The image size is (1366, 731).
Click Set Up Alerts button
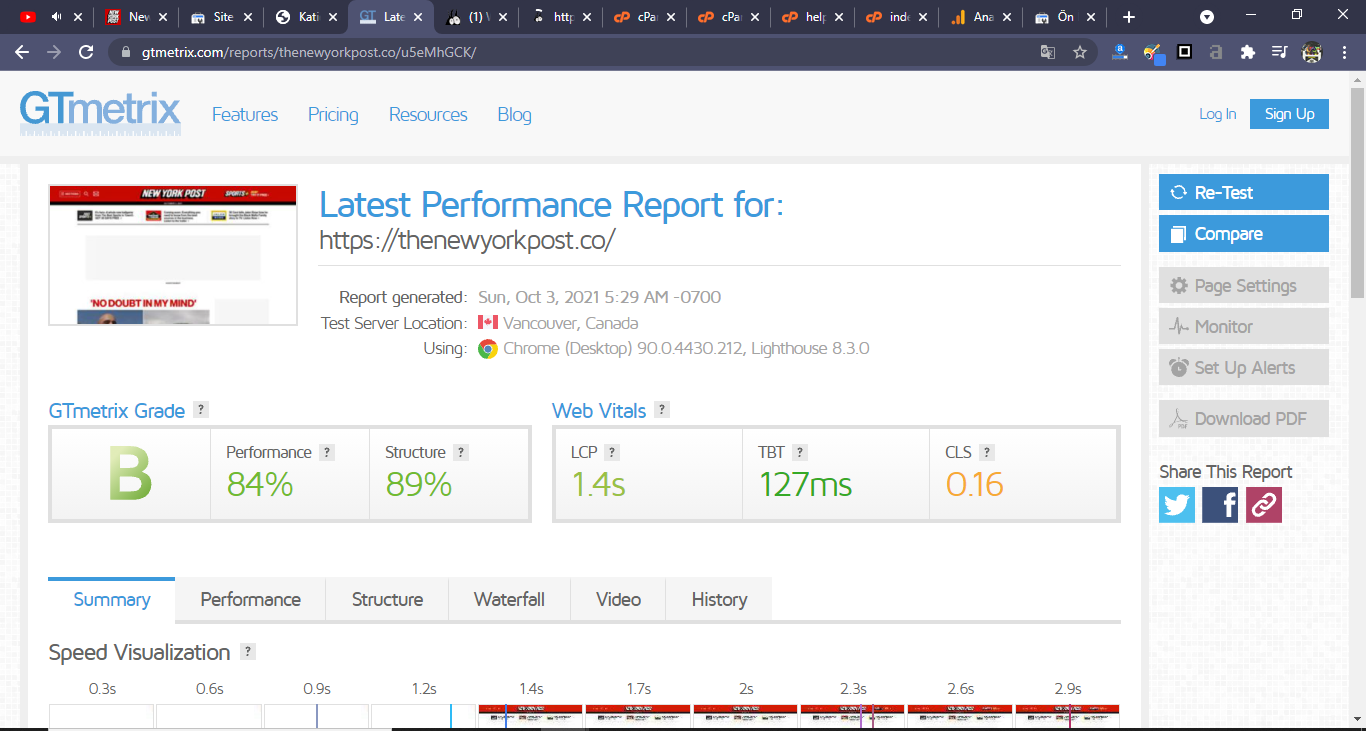pos(1244,368)
